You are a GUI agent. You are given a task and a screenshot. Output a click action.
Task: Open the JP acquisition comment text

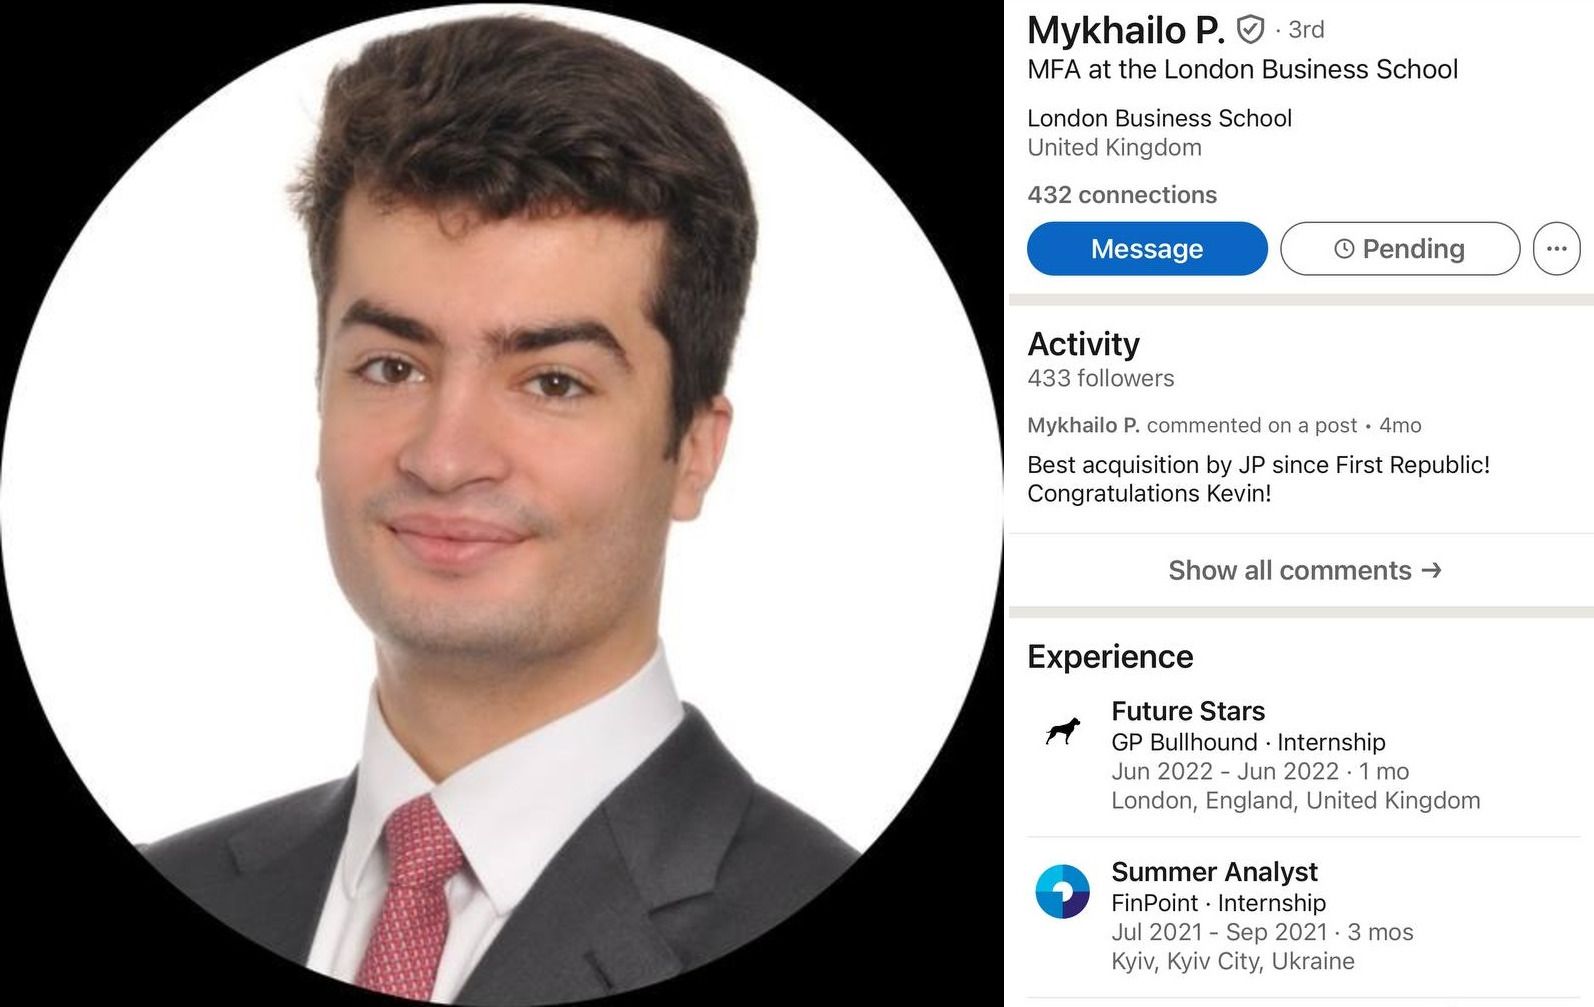1259,479
